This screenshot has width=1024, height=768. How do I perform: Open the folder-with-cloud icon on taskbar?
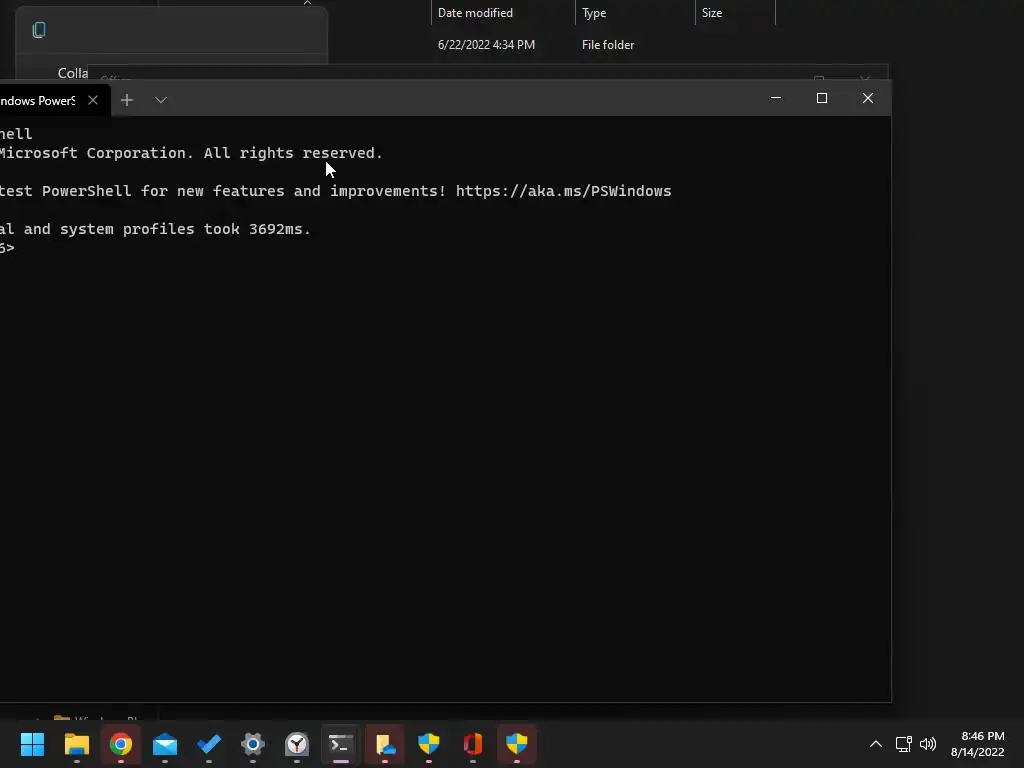tap(385, 744)
